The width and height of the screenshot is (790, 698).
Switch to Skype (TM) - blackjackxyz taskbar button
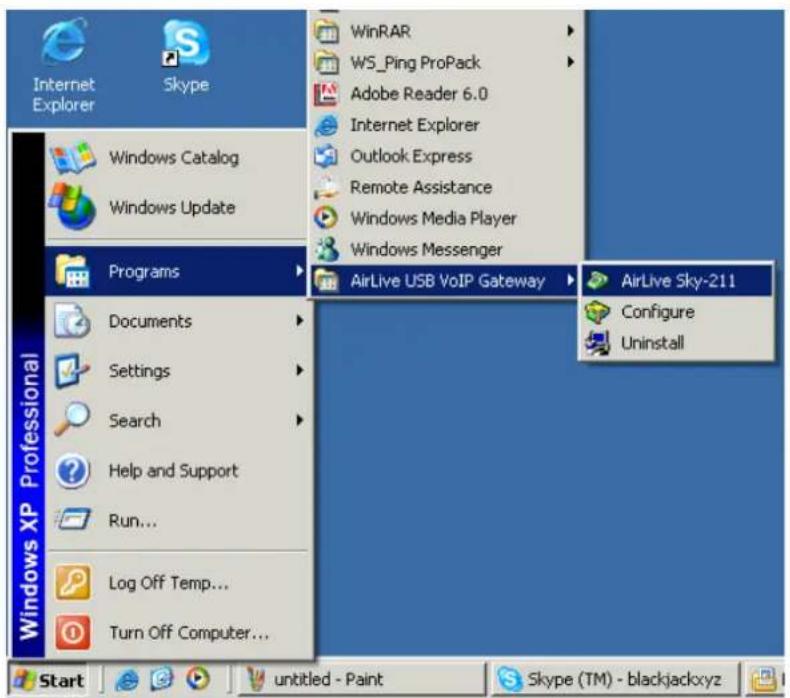(614, 680)
